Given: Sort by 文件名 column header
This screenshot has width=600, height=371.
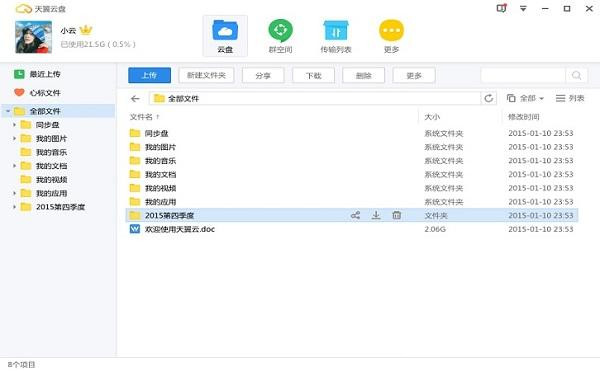Looking at the screenshot, I should click(x=141, y=117).
